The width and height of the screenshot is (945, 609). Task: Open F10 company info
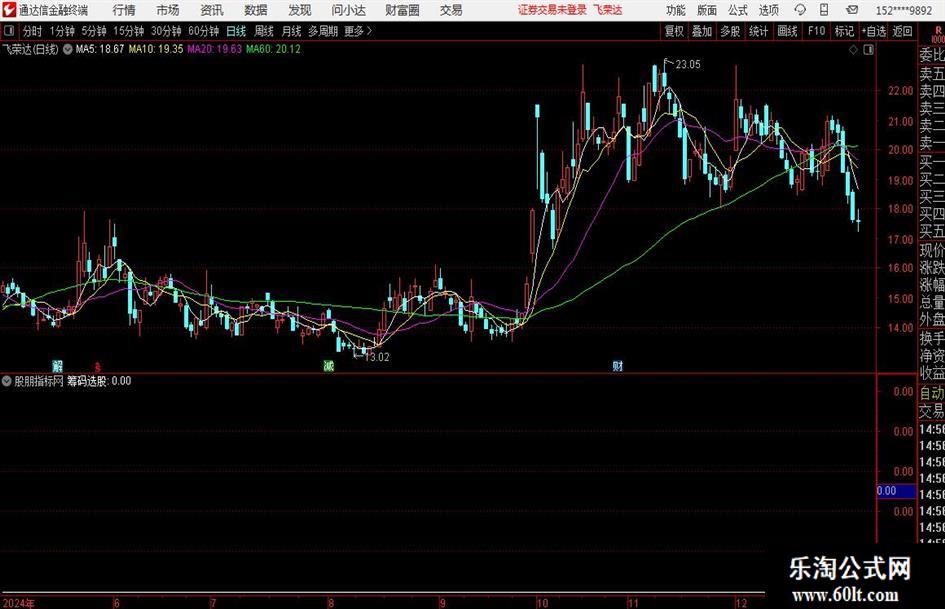[816, 31]
